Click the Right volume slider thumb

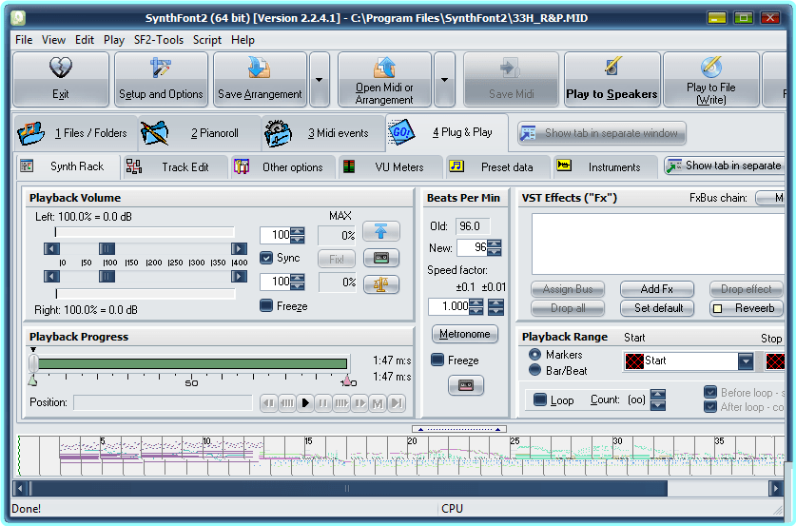coord(107,276)
